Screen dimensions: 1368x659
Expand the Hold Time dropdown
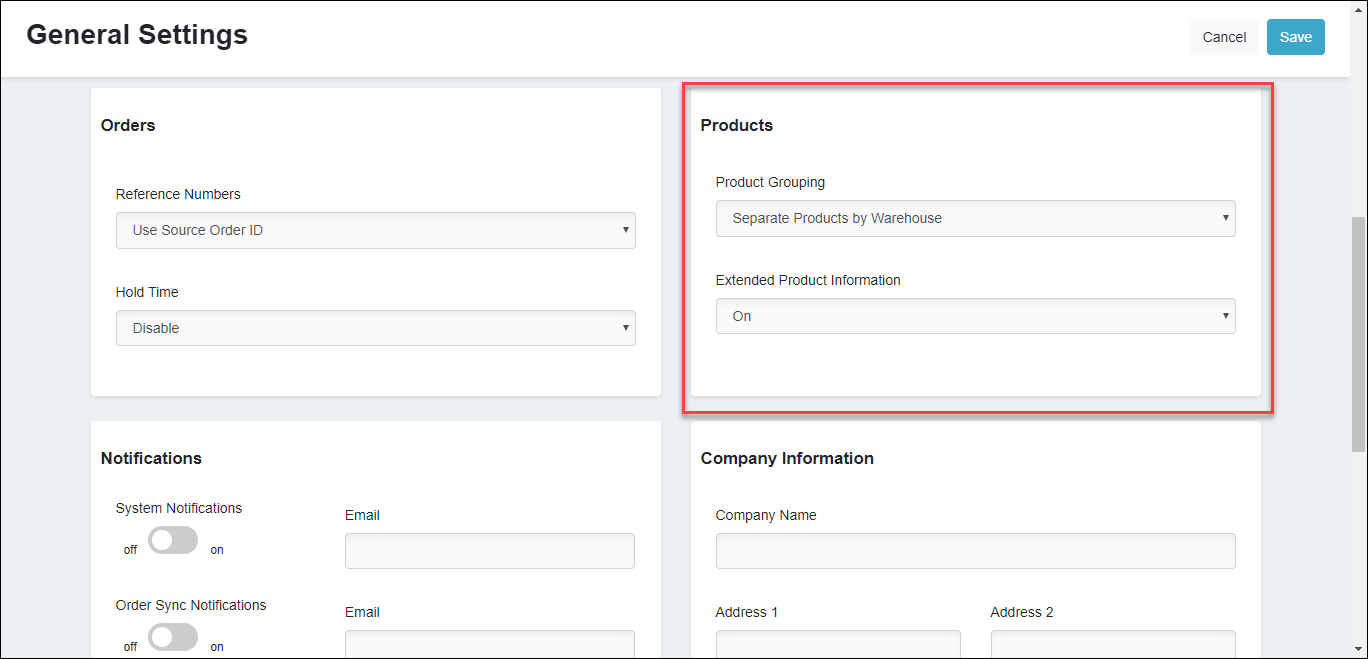(375, 328)
